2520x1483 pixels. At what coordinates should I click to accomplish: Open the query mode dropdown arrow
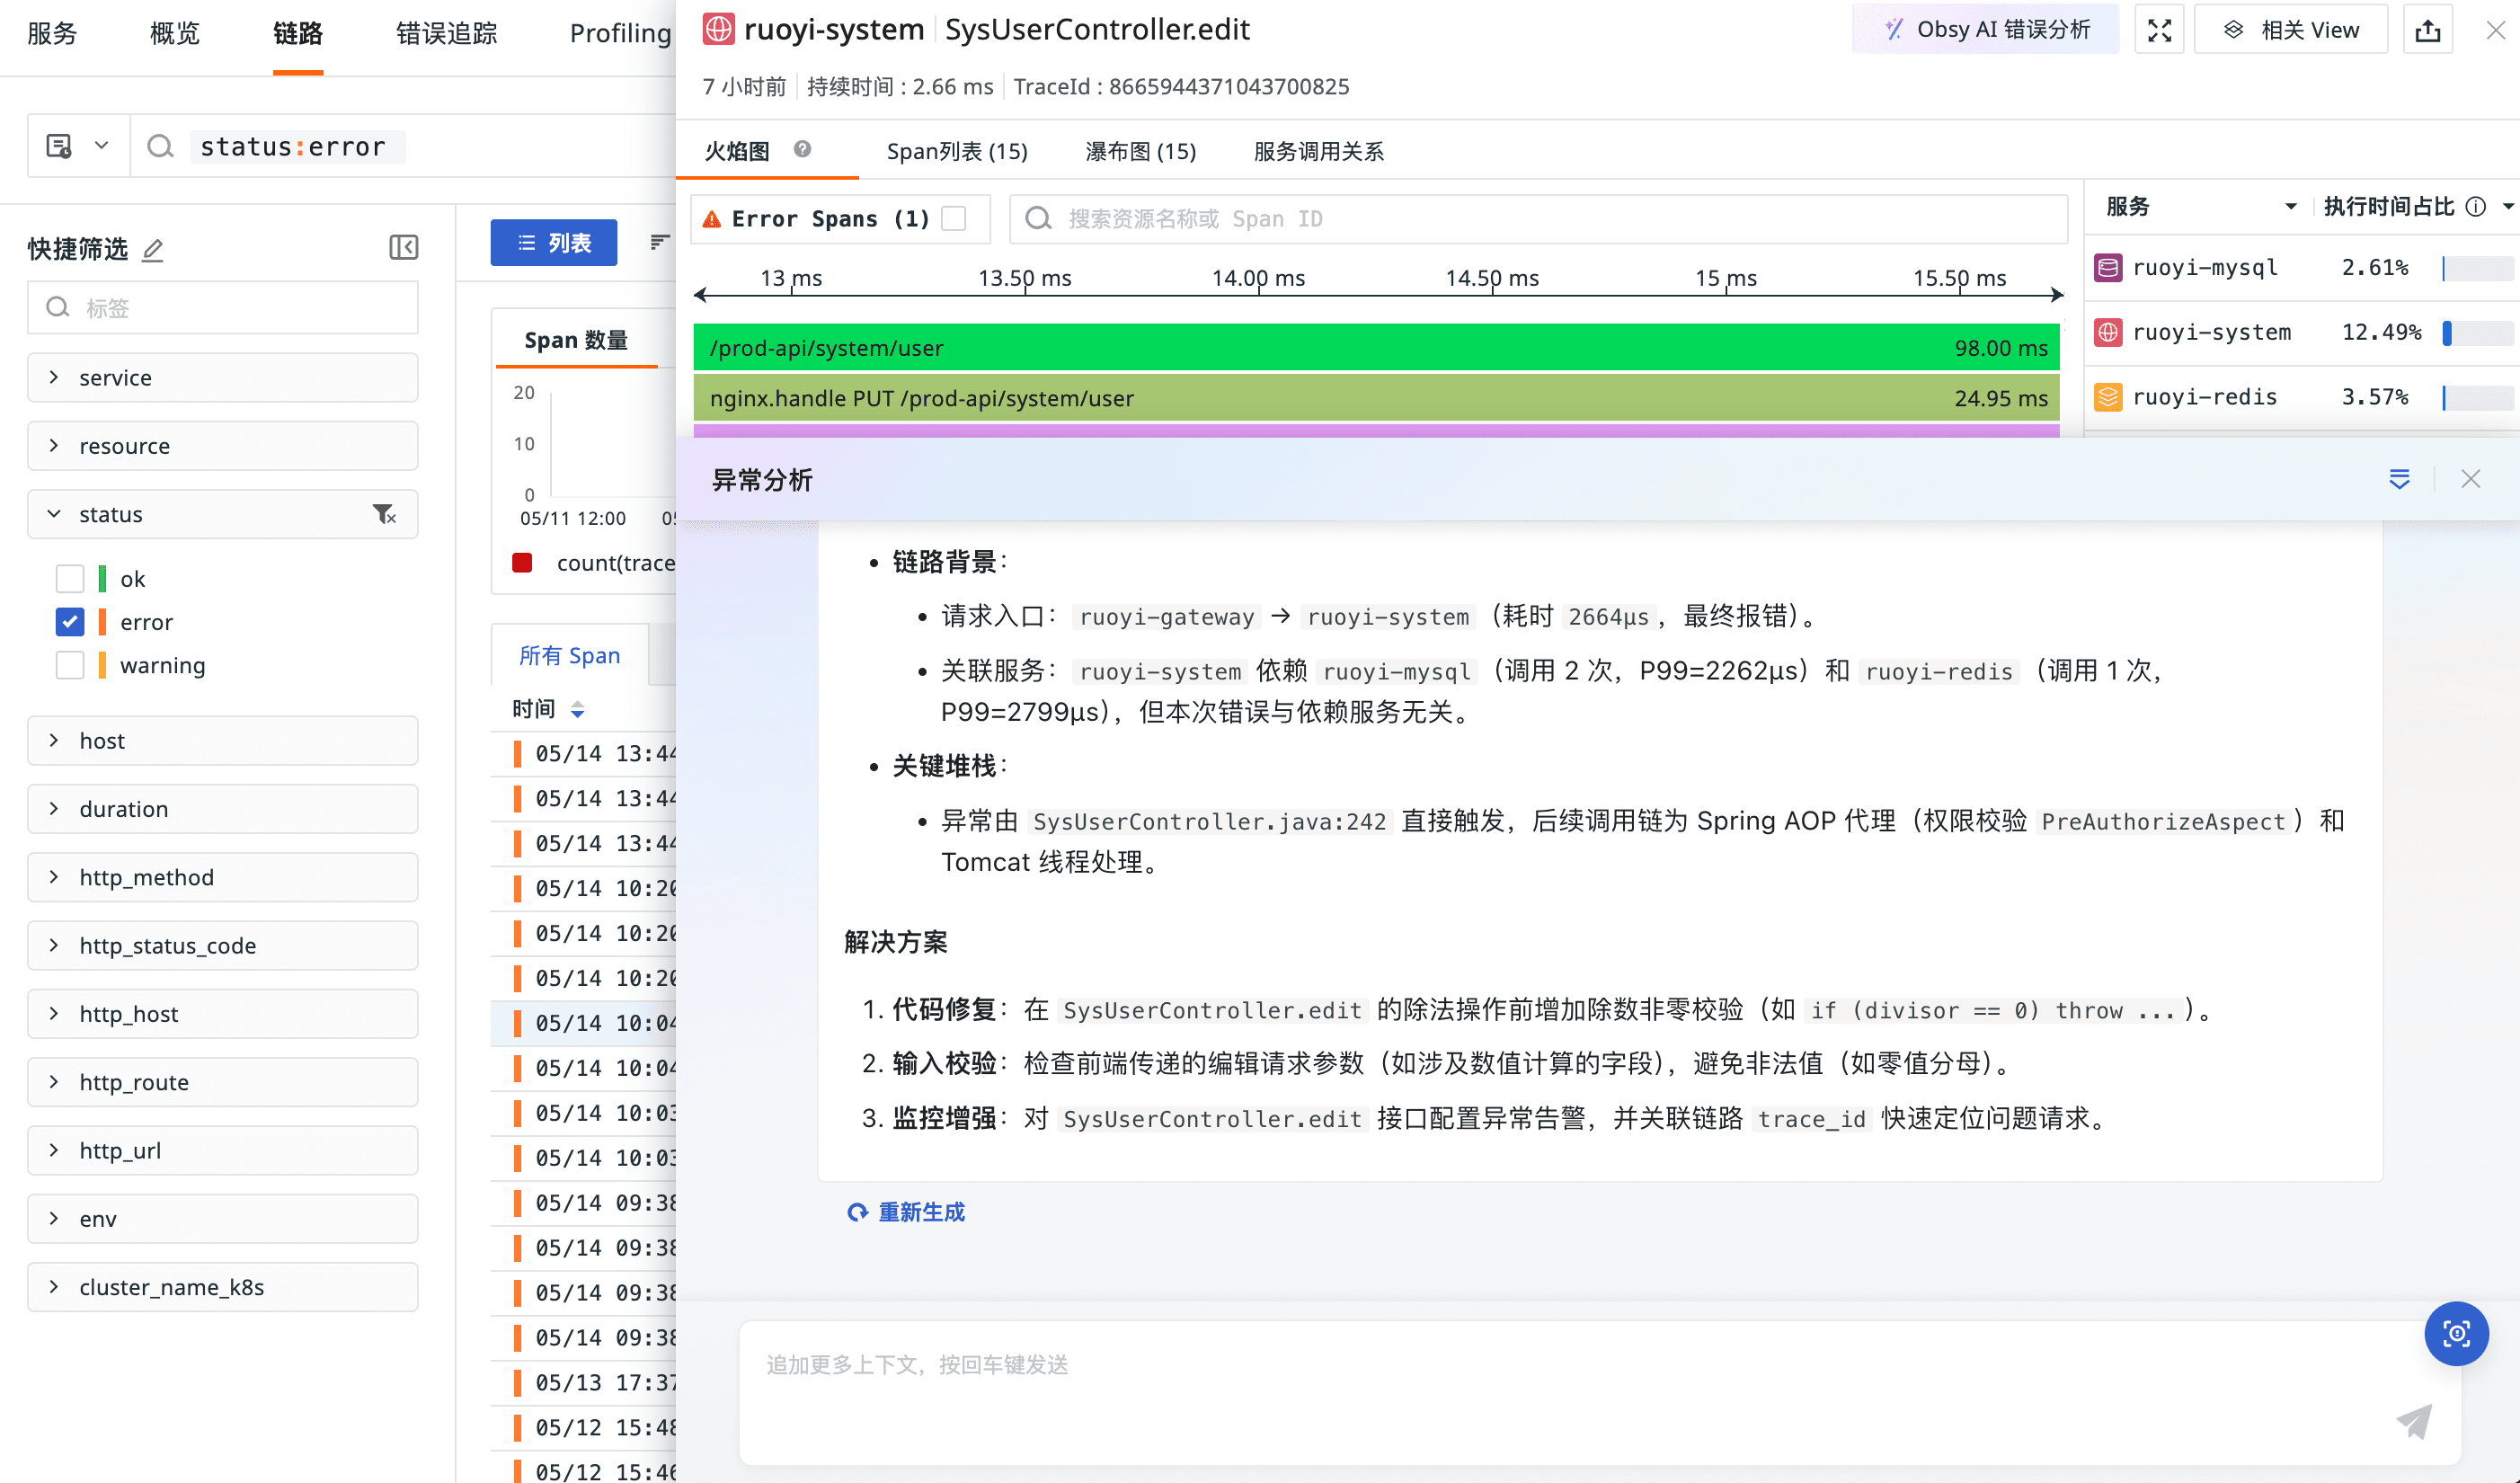pyautogui.click(x=101, y=146)
